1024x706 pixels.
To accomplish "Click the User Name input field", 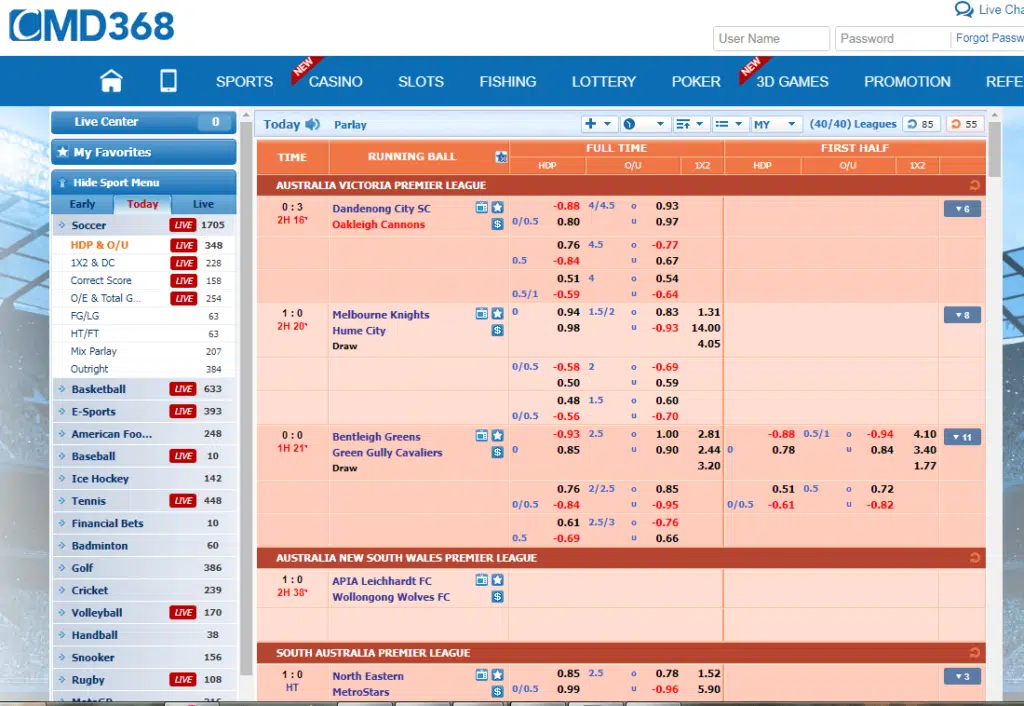I will (x=770, y=37).
